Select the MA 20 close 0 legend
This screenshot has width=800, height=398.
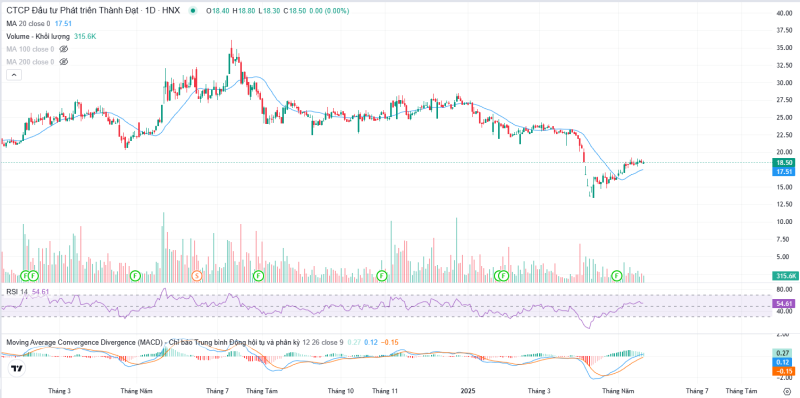click(x=28, y=23)
